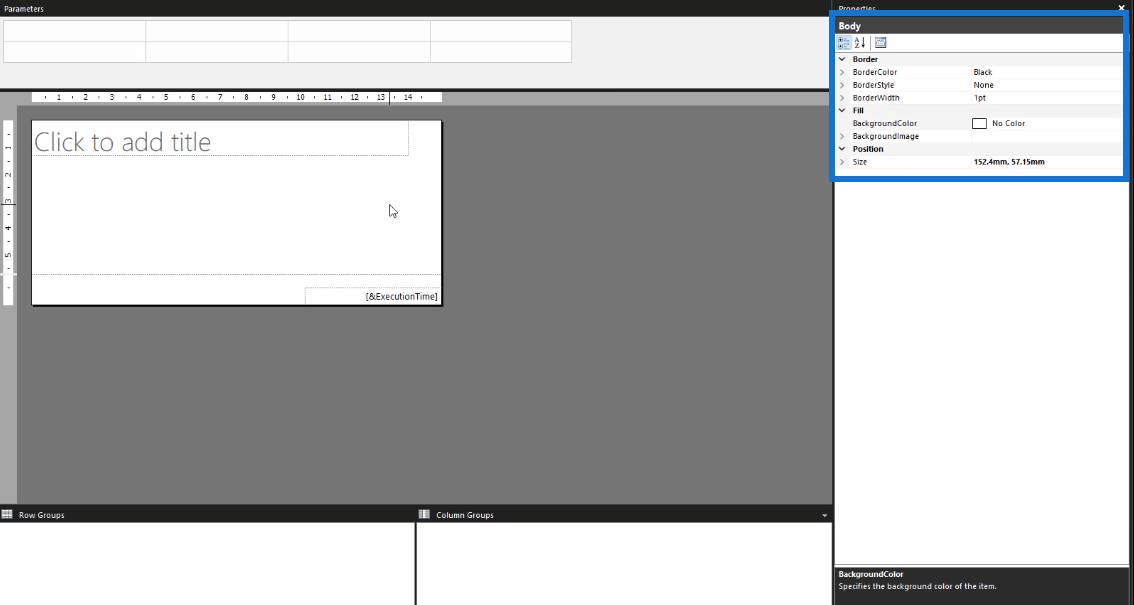This screenshot has height=605, width=1134.
Task: Collapse the Fill category
Action: tap(842, 111)
